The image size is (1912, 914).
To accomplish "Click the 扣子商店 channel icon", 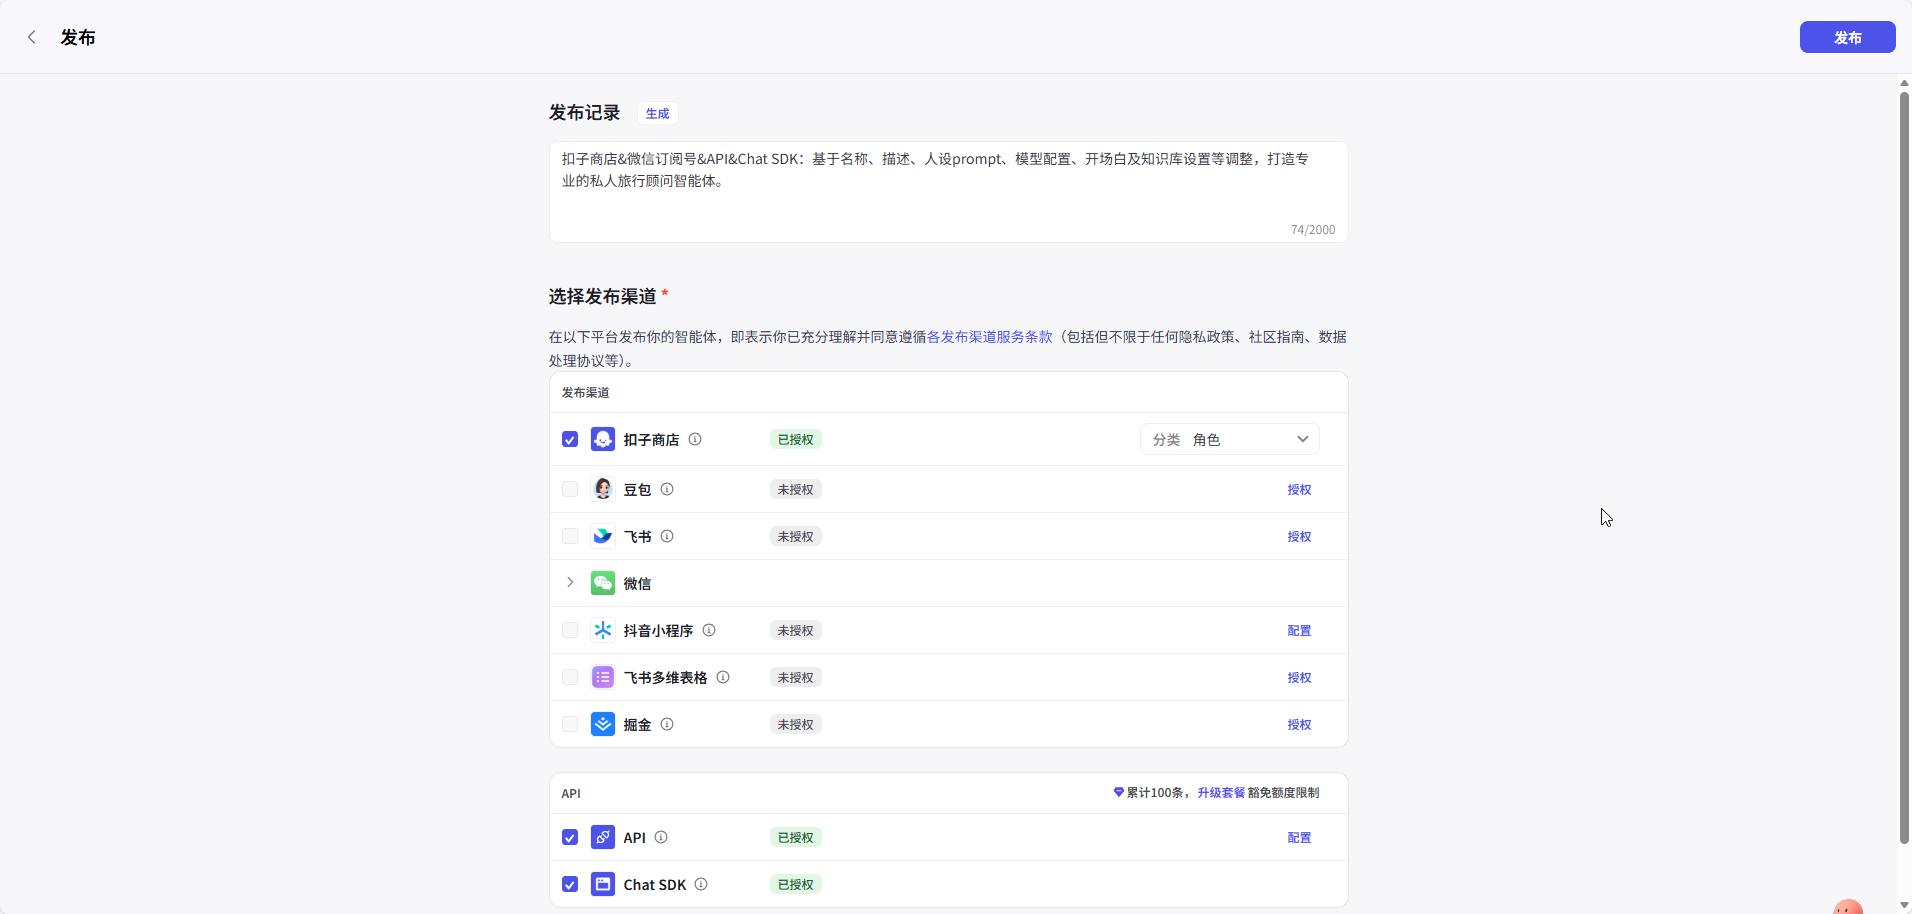I will (x=603, y=439).
